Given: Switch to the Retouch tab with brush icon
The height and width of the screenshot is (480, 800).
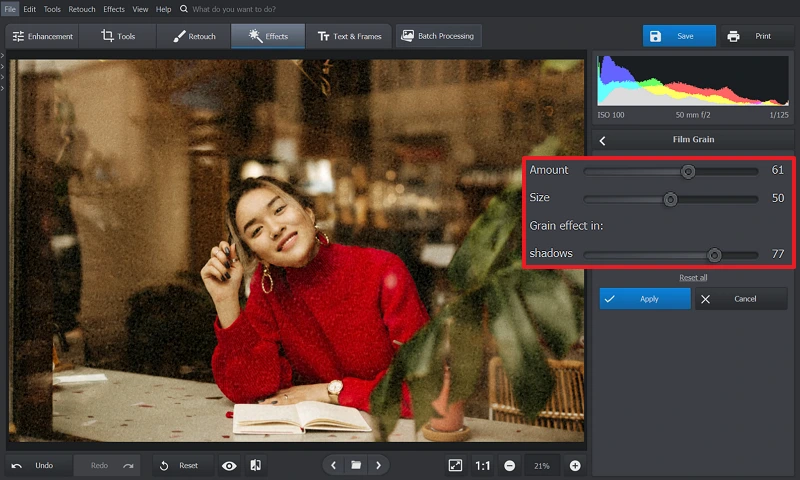Looking at the screenshot, I should click(x=194, y=36).
